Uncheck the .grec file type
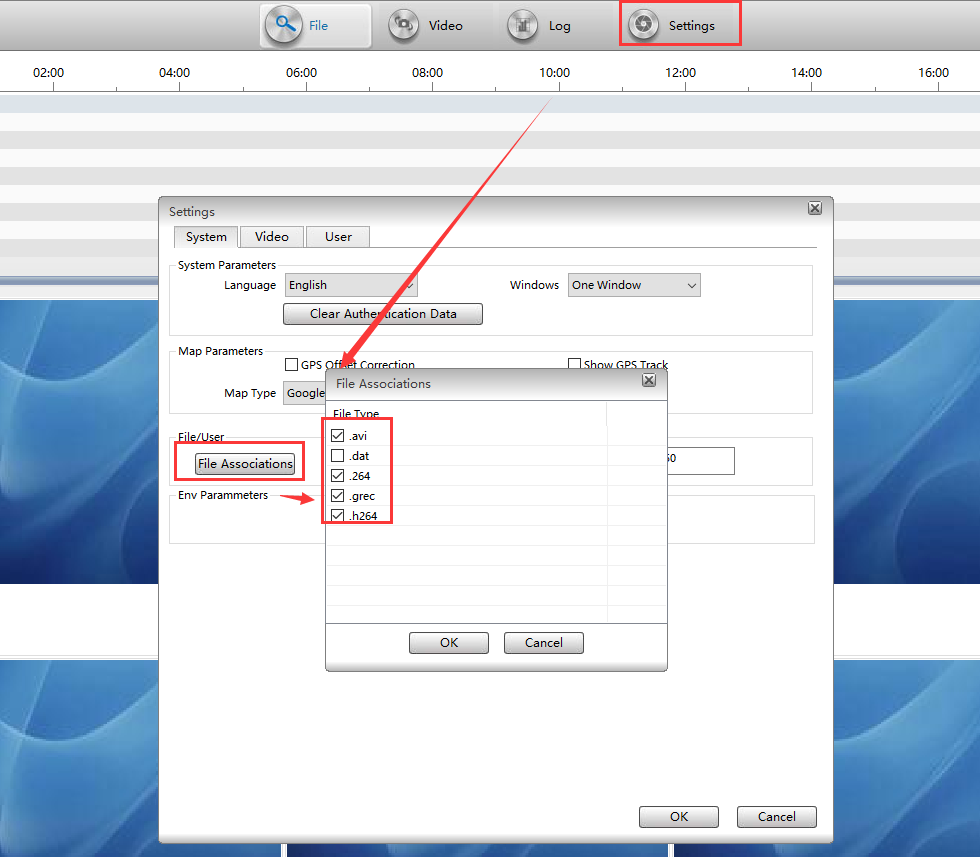 point(338,496)
